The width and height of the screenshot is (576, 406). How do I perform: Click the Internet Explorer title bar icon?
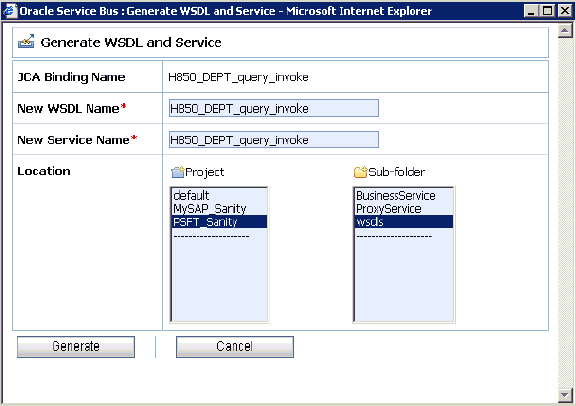point(10,11)
